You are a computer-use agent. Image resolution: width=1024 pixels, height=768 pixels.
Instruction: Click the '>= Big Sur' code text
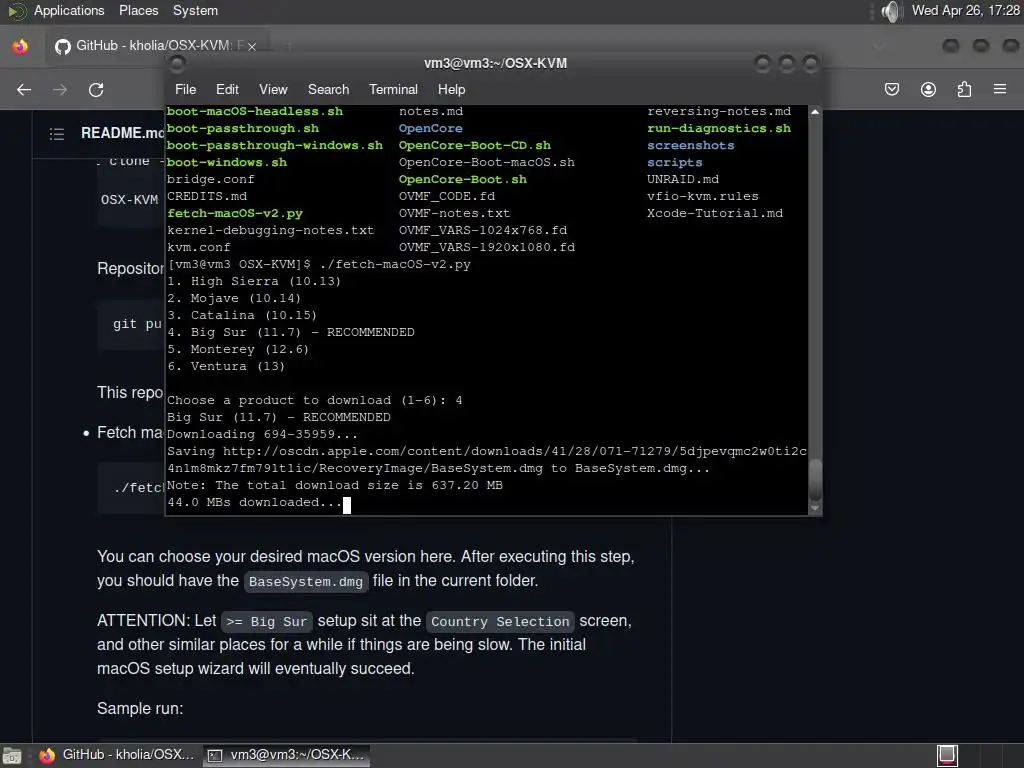(266, 622)
